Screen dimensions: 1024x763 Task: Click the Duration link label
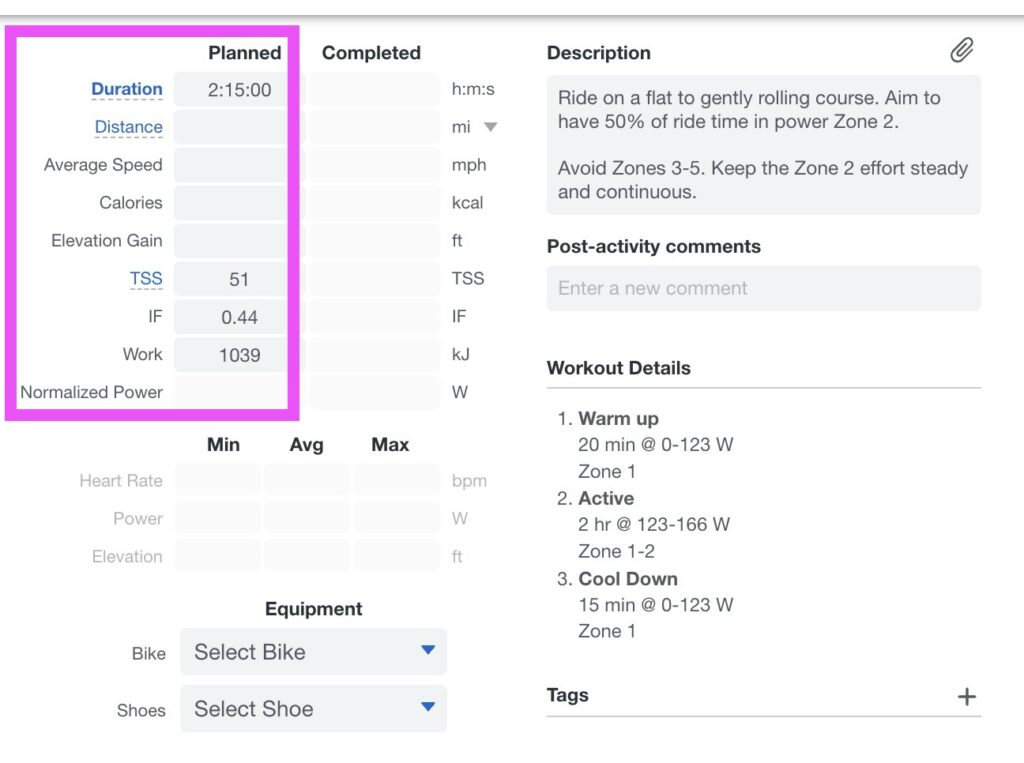tap(126, 89)
